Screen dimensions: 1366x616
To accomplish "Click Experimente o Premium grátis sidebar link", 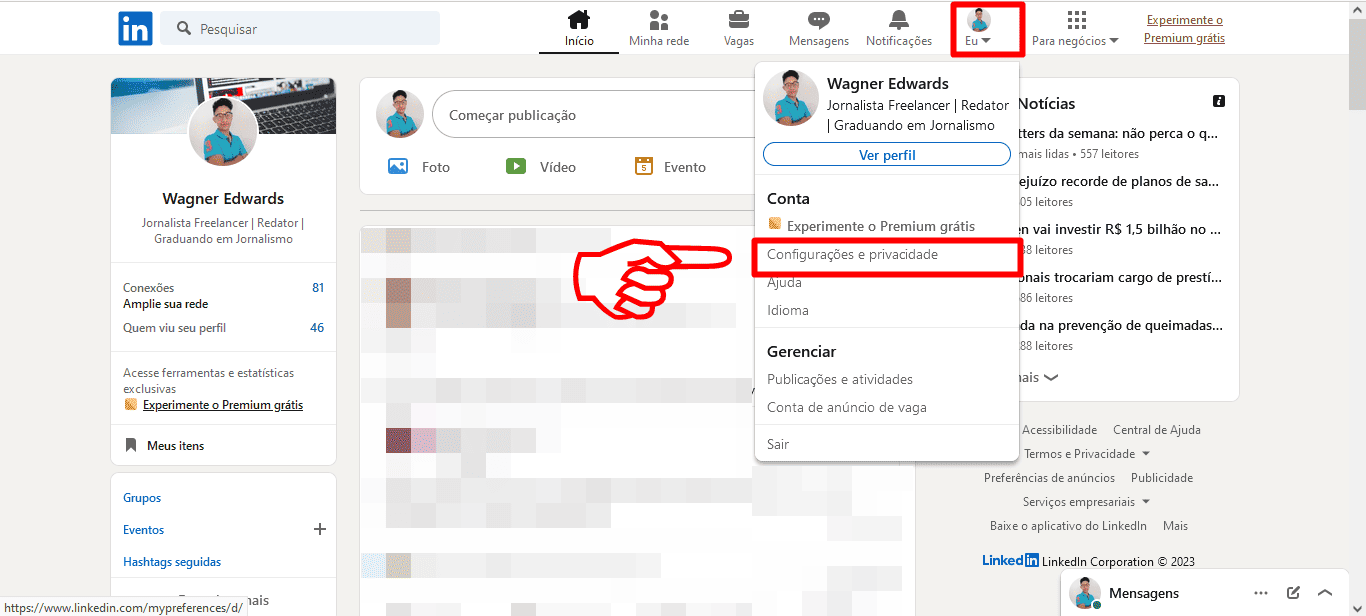I will pos(223,406).
